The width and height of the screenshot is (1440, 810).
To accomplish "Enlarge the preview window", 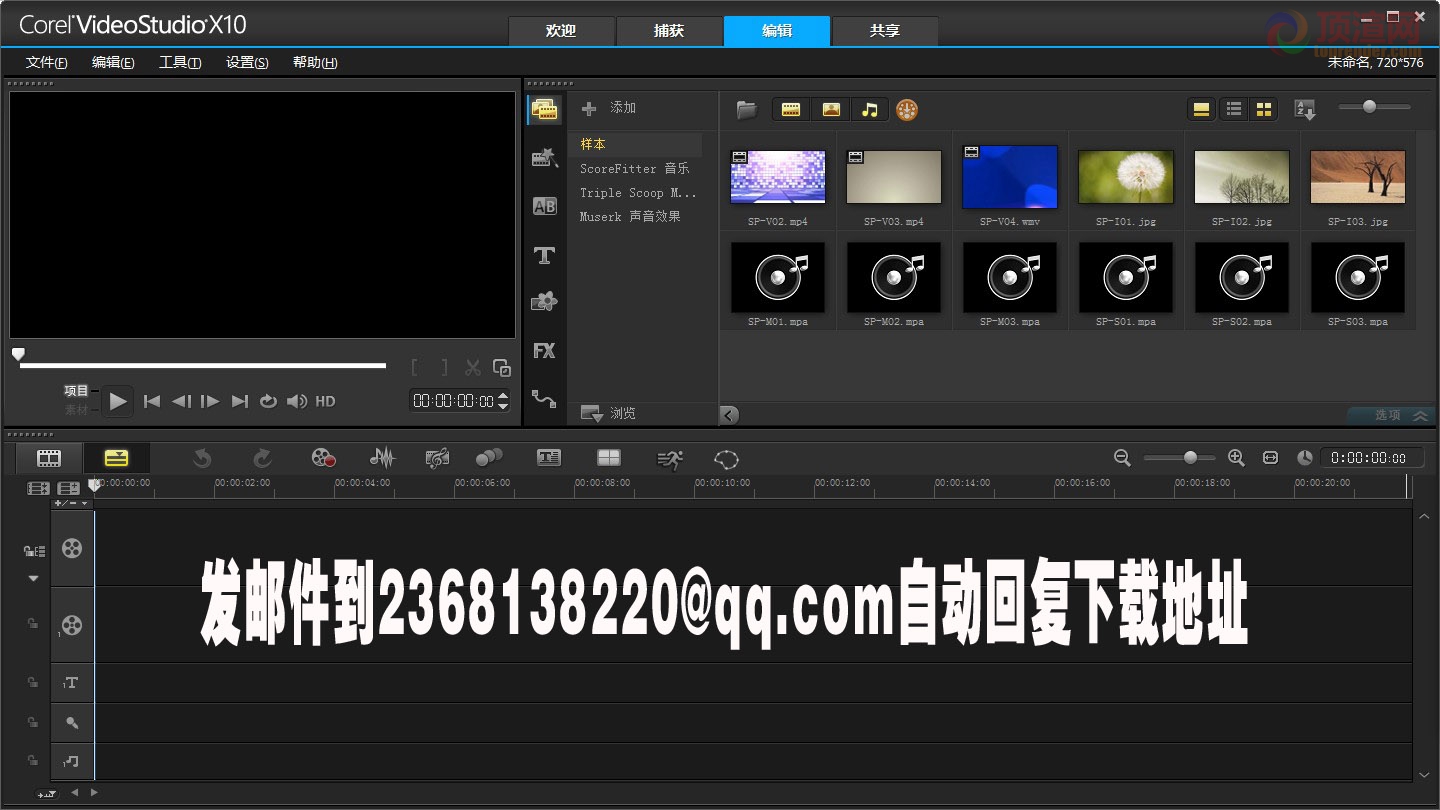I will click(503, 368).
